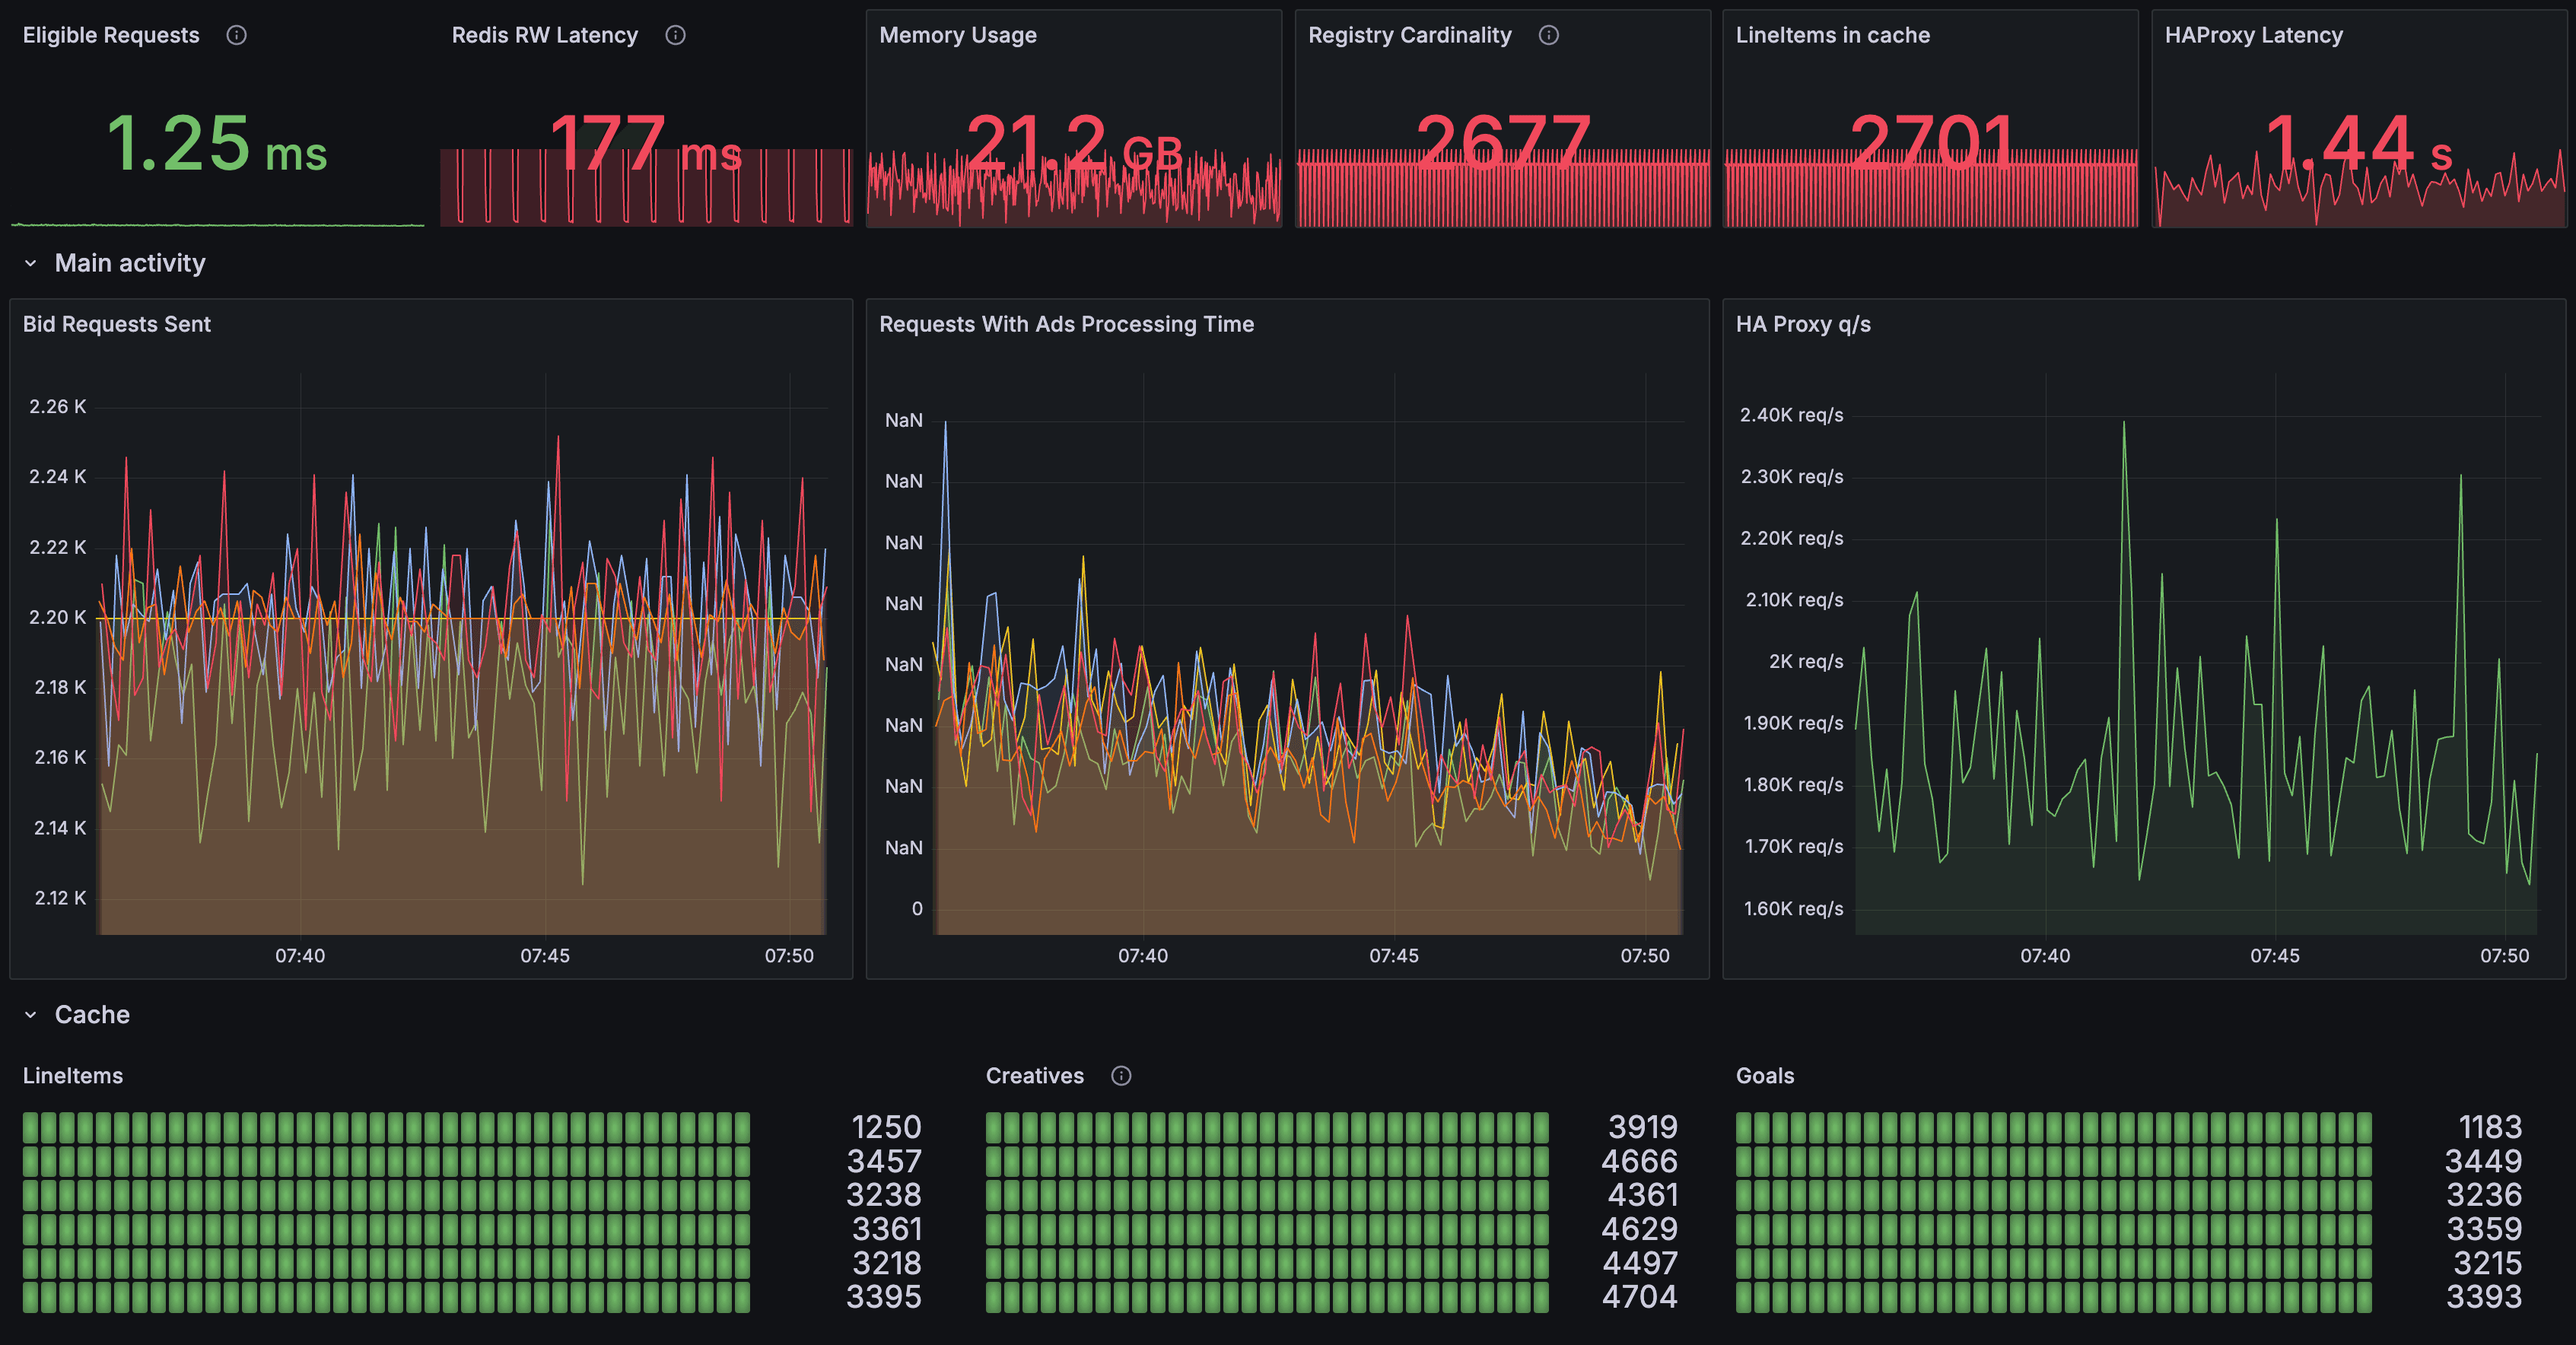Click the Creatives value 4704
Viewport: 2576px width, 1345px height.
(x=1640, y=1297)
